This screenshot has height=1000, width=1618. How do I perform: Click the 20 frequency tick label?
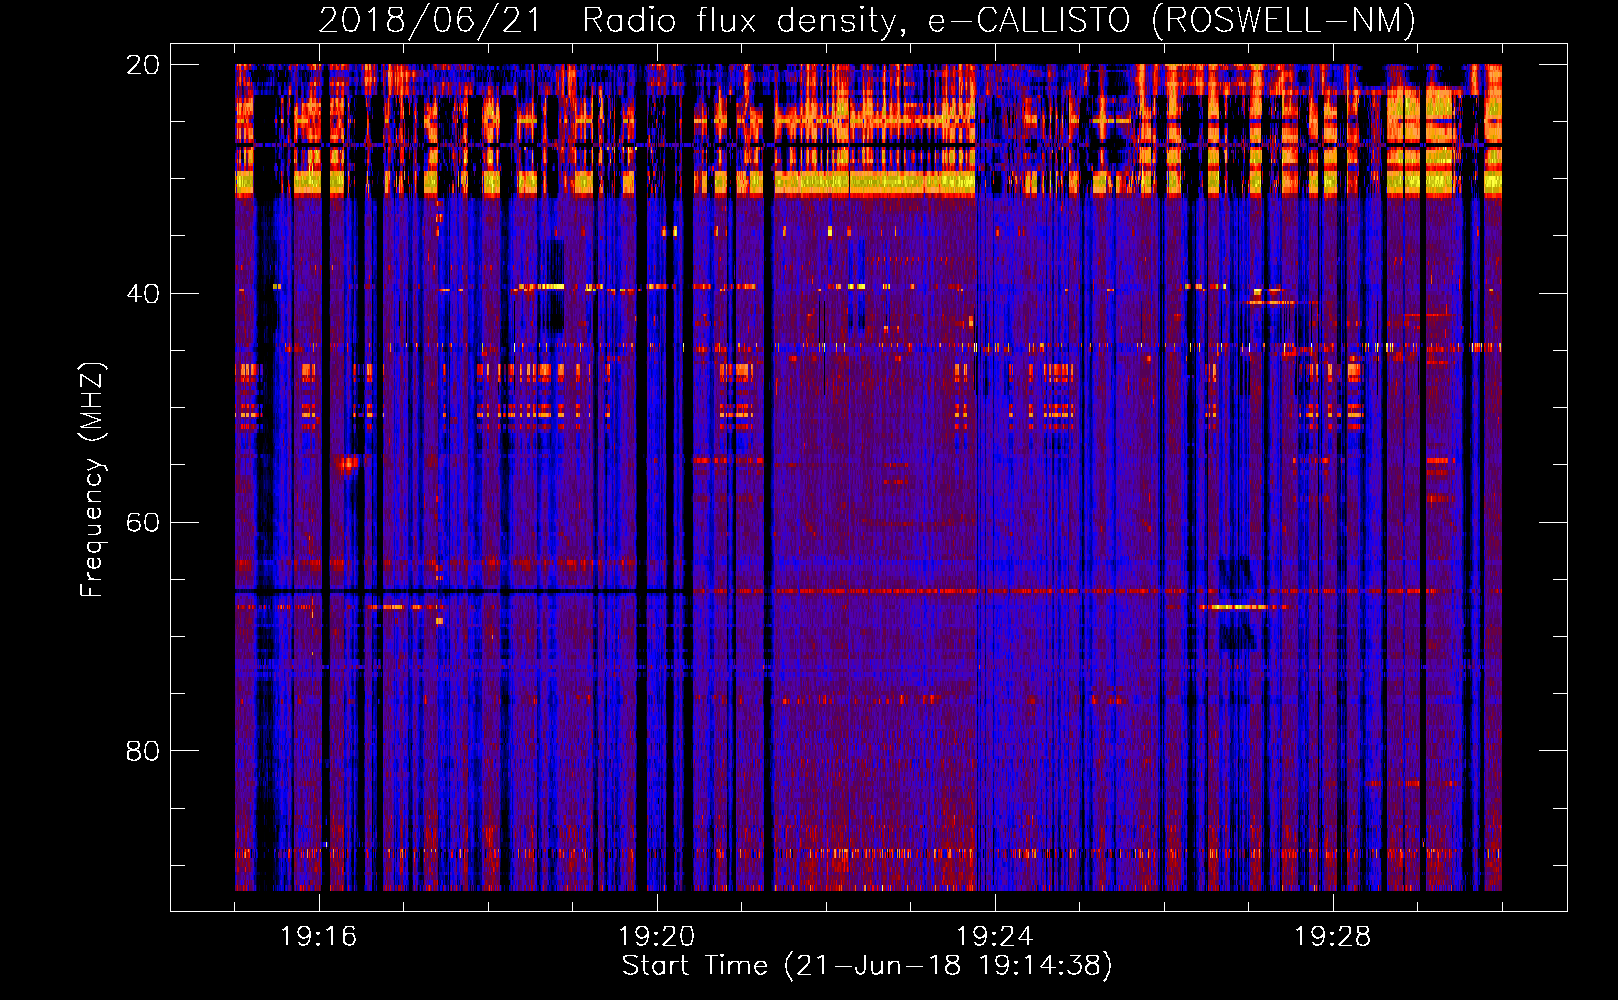pyautogui.click(x=143, y=65)
